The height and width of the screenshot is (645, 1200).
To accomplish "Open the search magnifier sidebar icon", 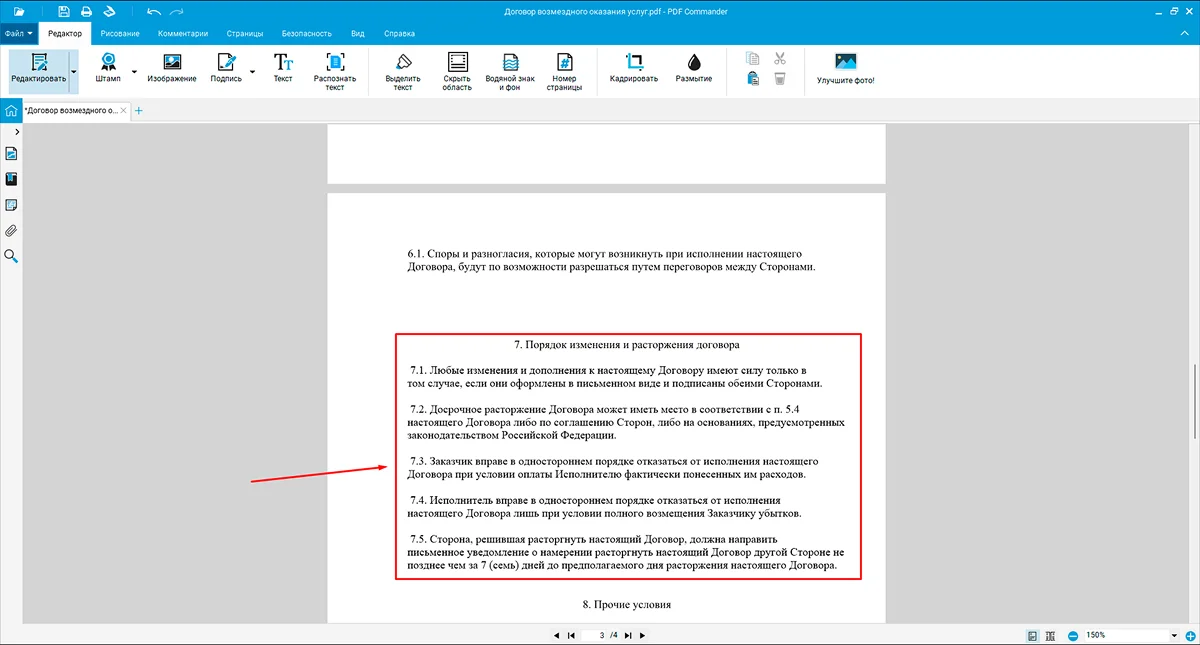I will point(12,256).
